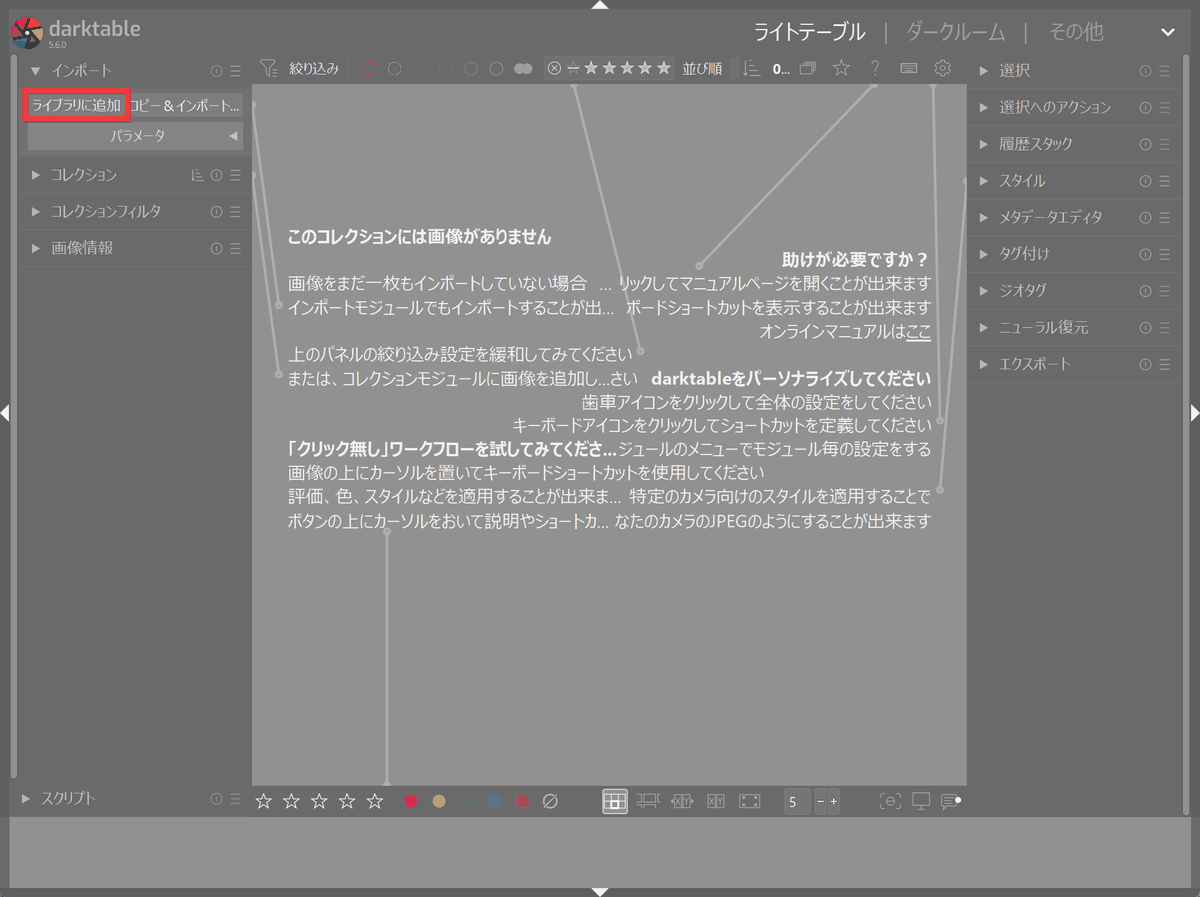
Task: Expand the 選択 module
Action: coord(984,71)
